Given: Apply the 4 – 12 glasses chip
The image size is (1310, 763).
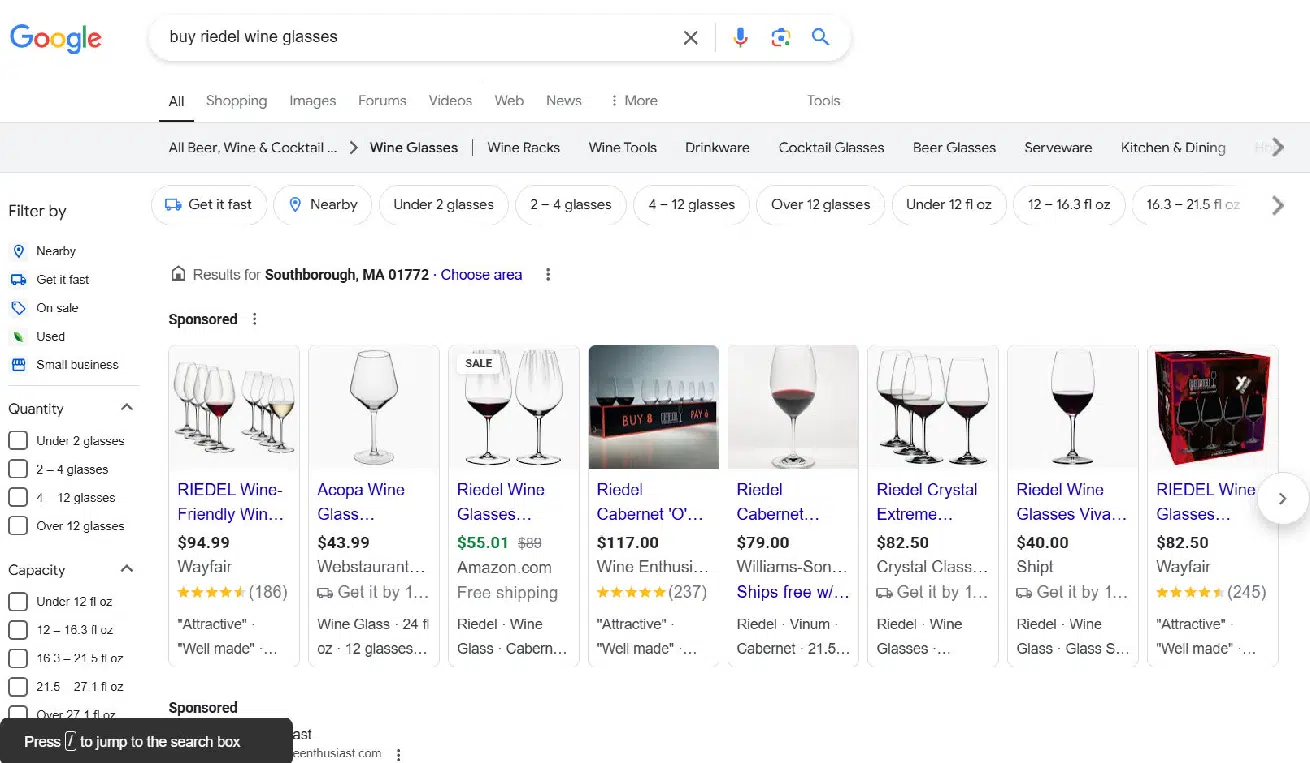Looking at the screenshot, I should pos(691,204).
